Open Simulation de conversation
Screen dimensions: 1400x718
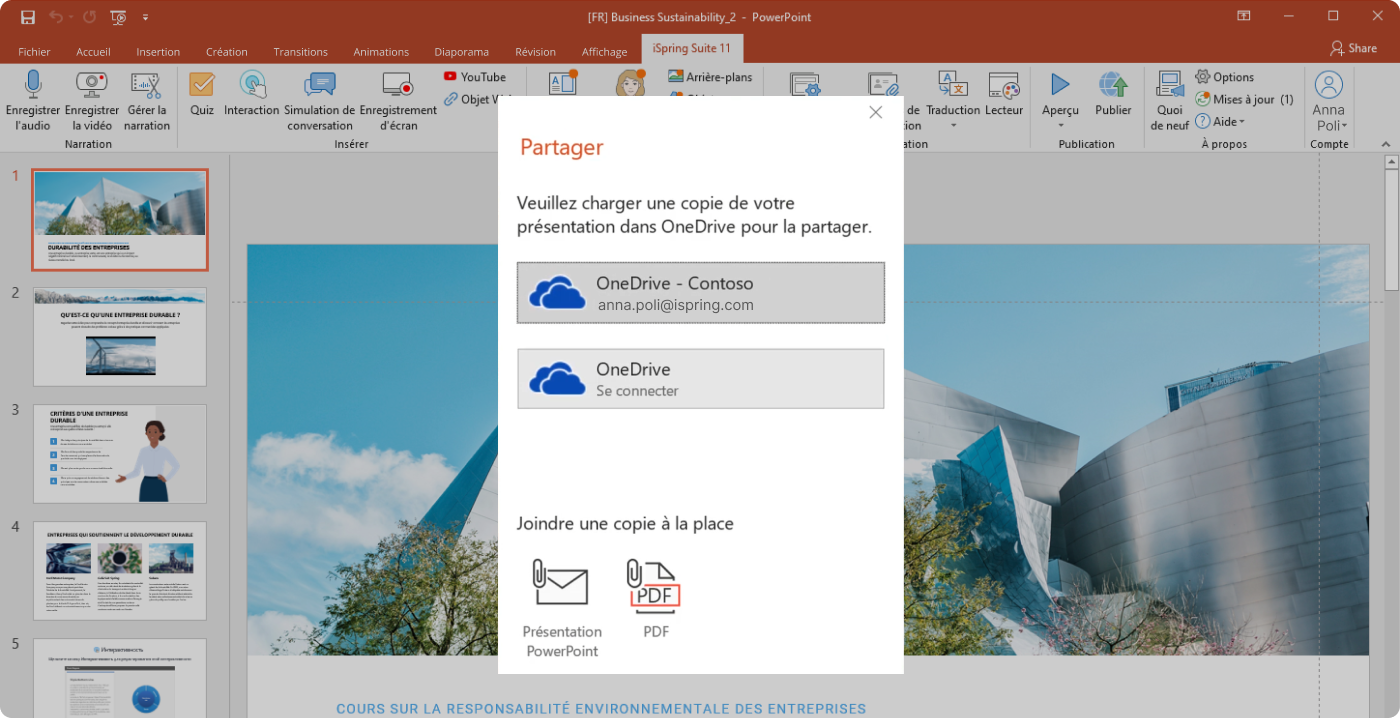(x=319, y=100)
